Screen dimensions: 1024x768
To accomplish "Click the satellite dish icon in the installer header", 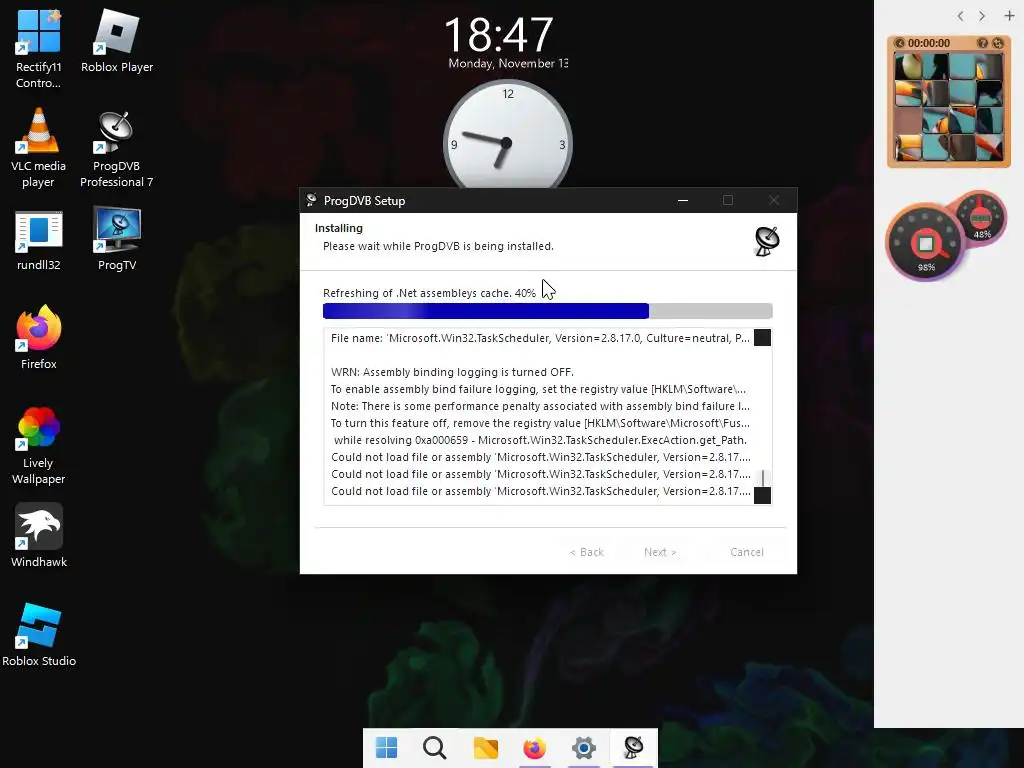I will click(767, 241).
